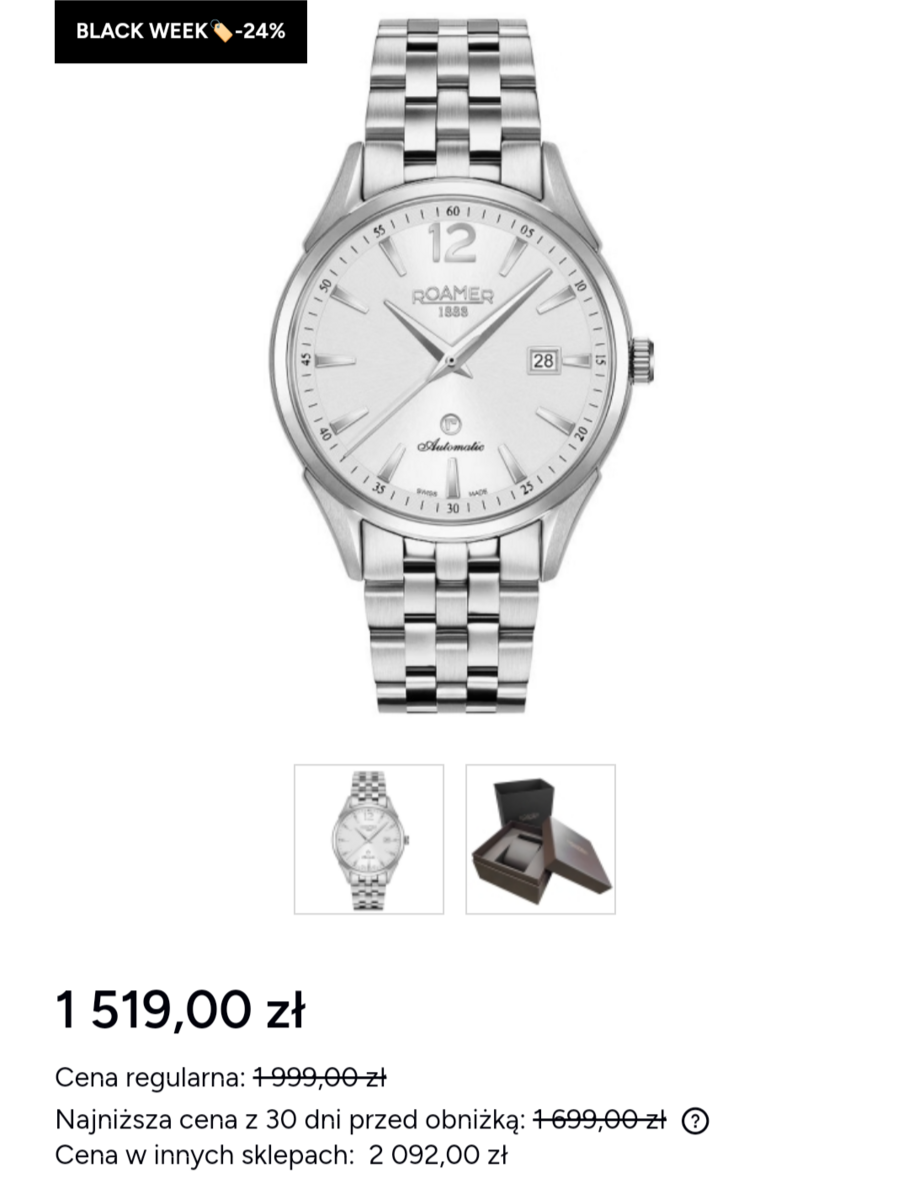Screen dimensions: 898x1200
Task: Click the price tag emoji in Black Week badge
Action: pyautogui.click(x=222, y=31)
